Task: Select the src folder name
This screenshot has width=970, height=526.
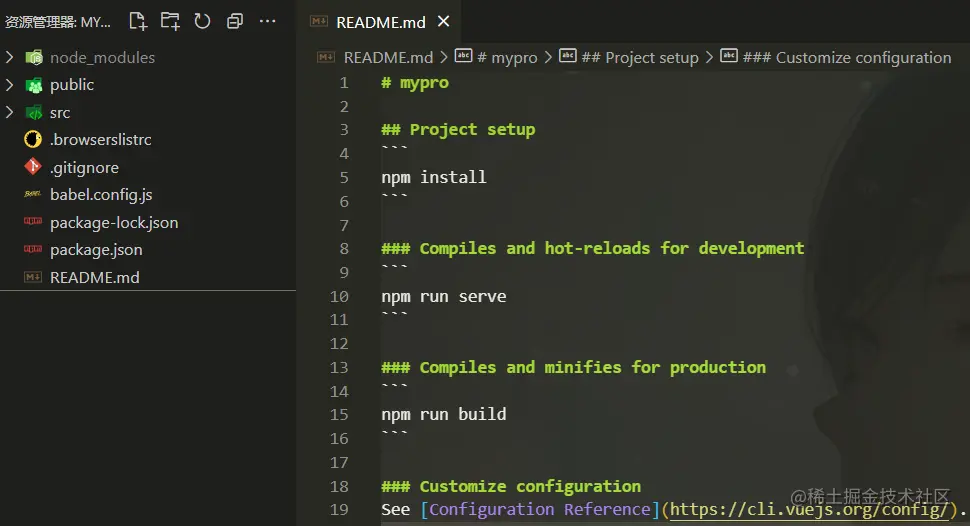Action: pyautogui.click(x=60, y=113)
